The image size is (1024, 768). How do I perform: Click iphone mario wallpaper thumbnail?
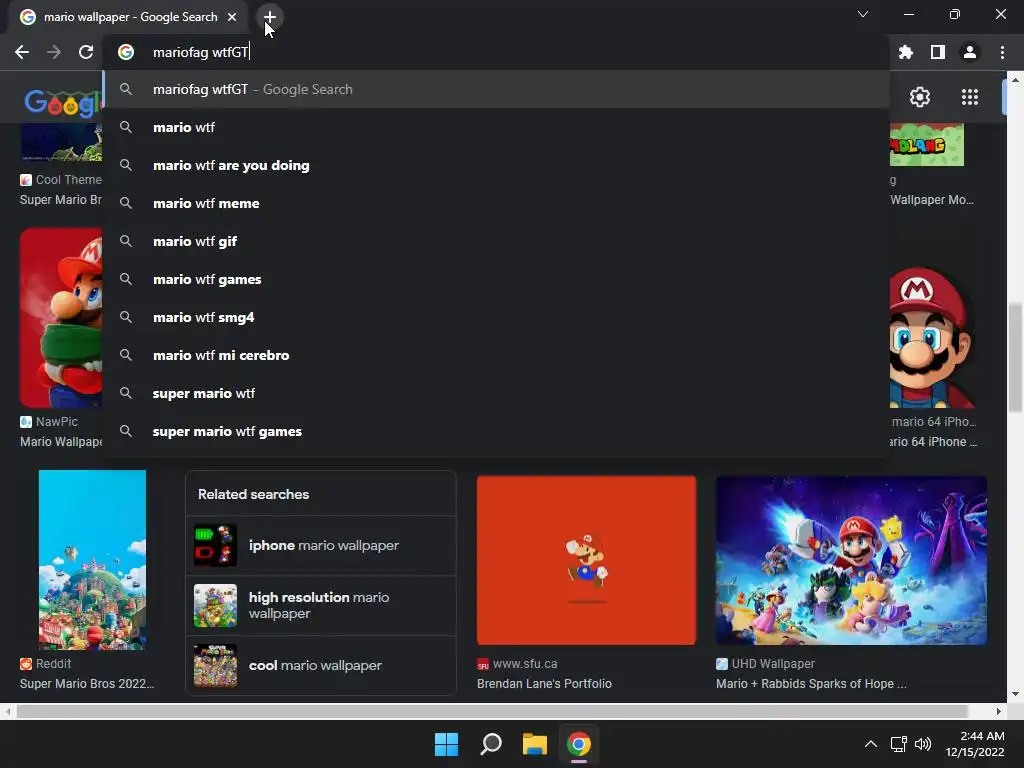tap(215, 545)
